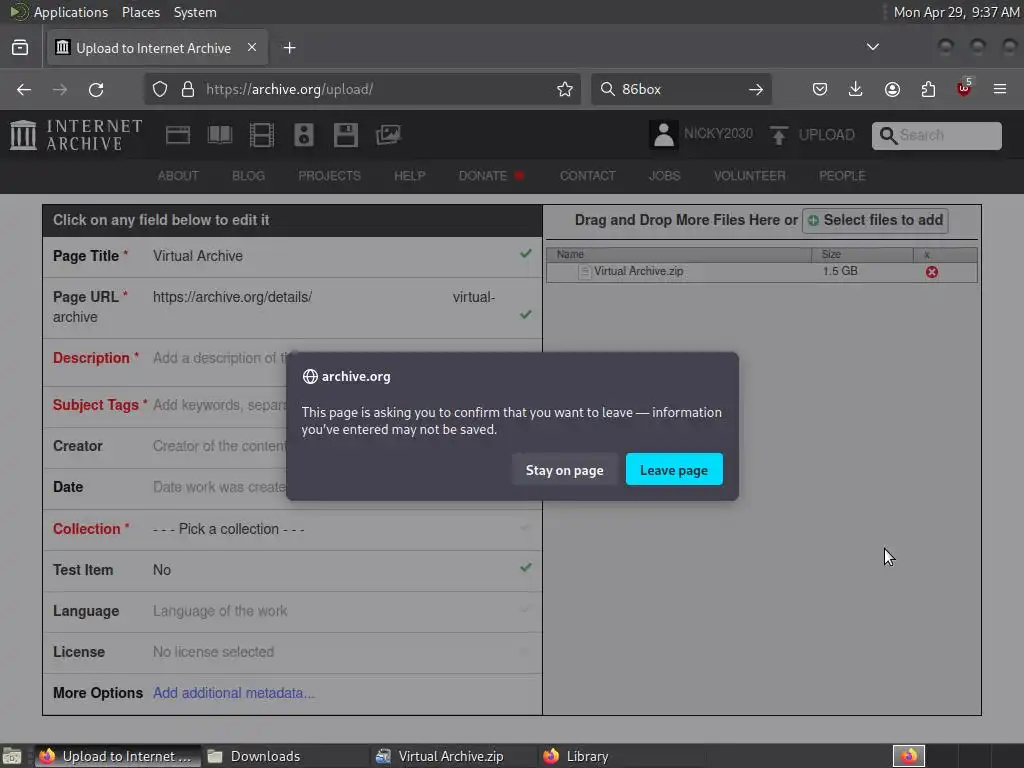Click the Name column header
Image resolution: width=1024 pixels, height=768 pixels.
click(679, 254)
